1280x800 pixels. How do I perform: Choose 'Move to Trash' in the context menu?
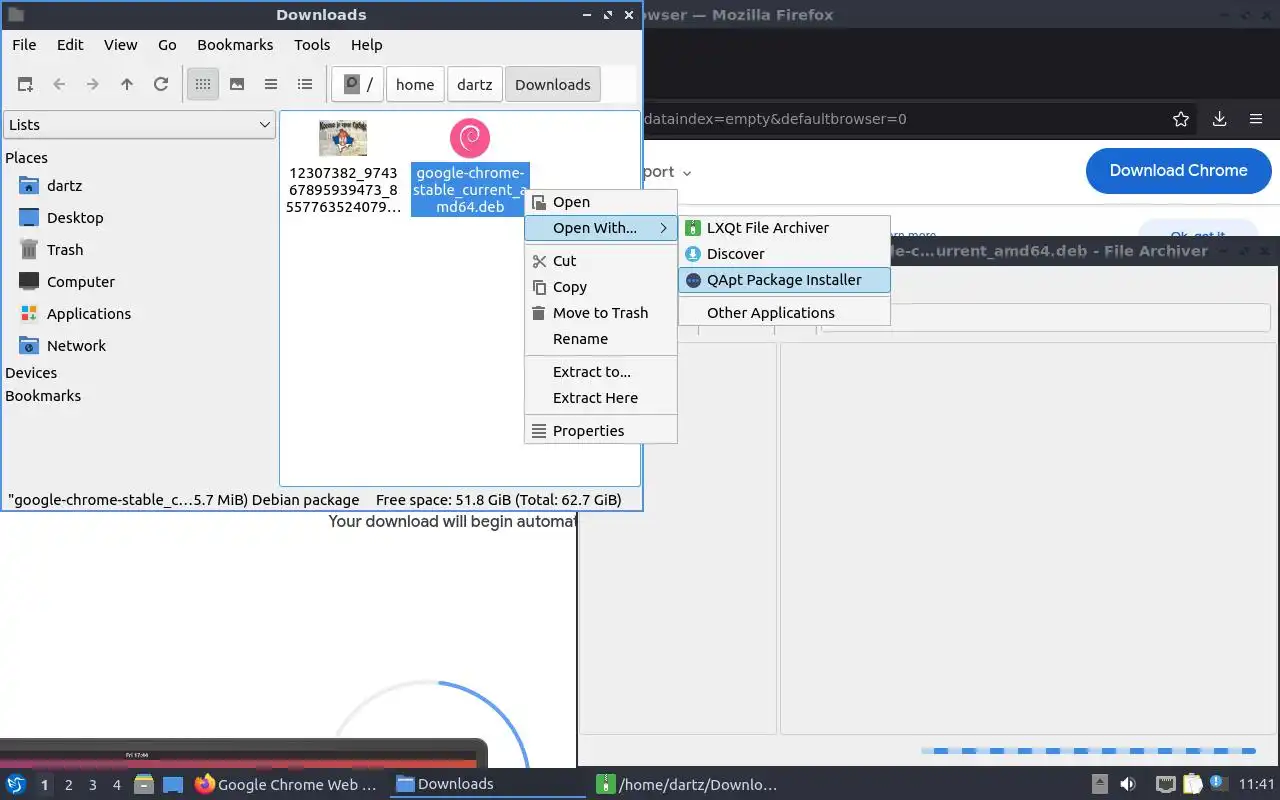click(601, 313)
